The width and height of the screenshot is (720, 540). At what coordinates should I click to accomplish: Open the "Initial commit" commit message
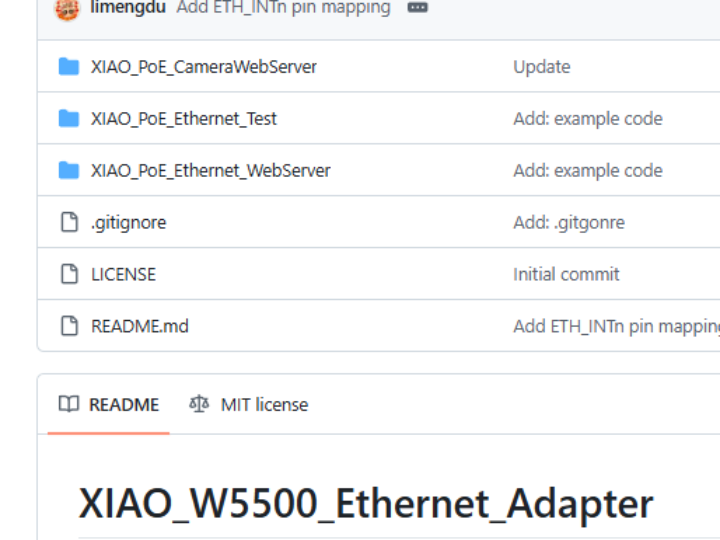point(566,274)
